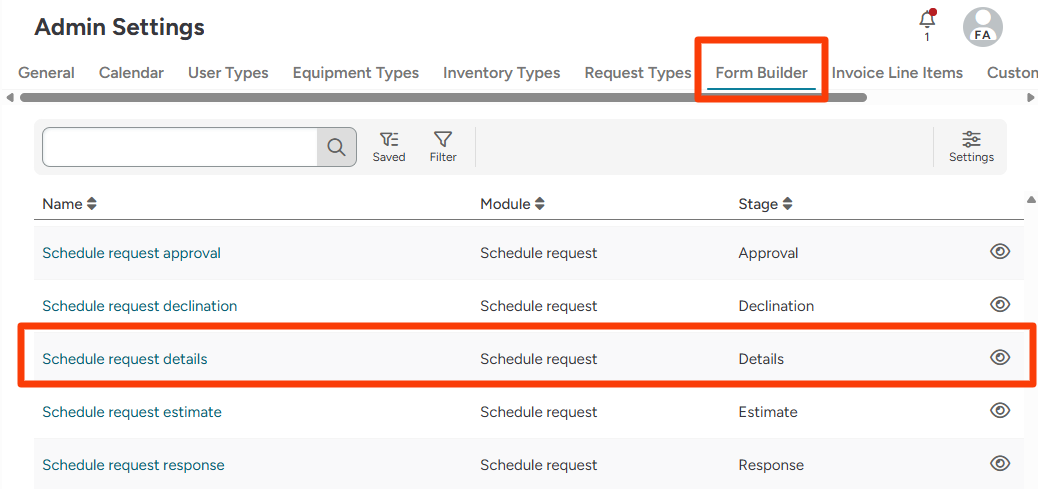Open the notifications bell
The height and width of the screenshot is (489, 1038).
[x=927, y=22]
